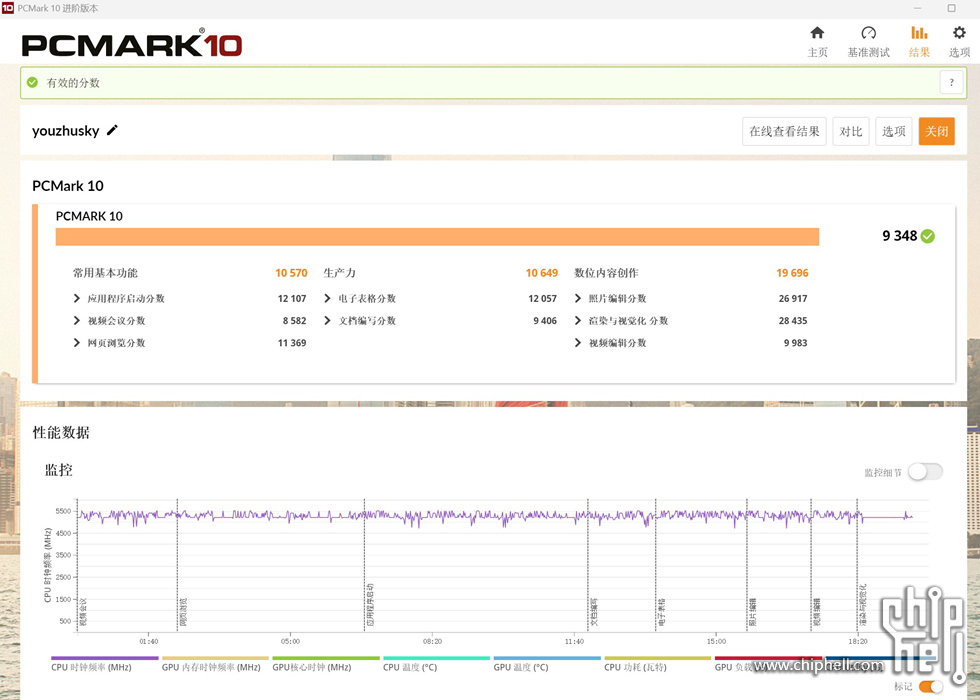This screenshot has height=700, width=980.
Task: Go to the 主页 home icon
Action: 817,33
